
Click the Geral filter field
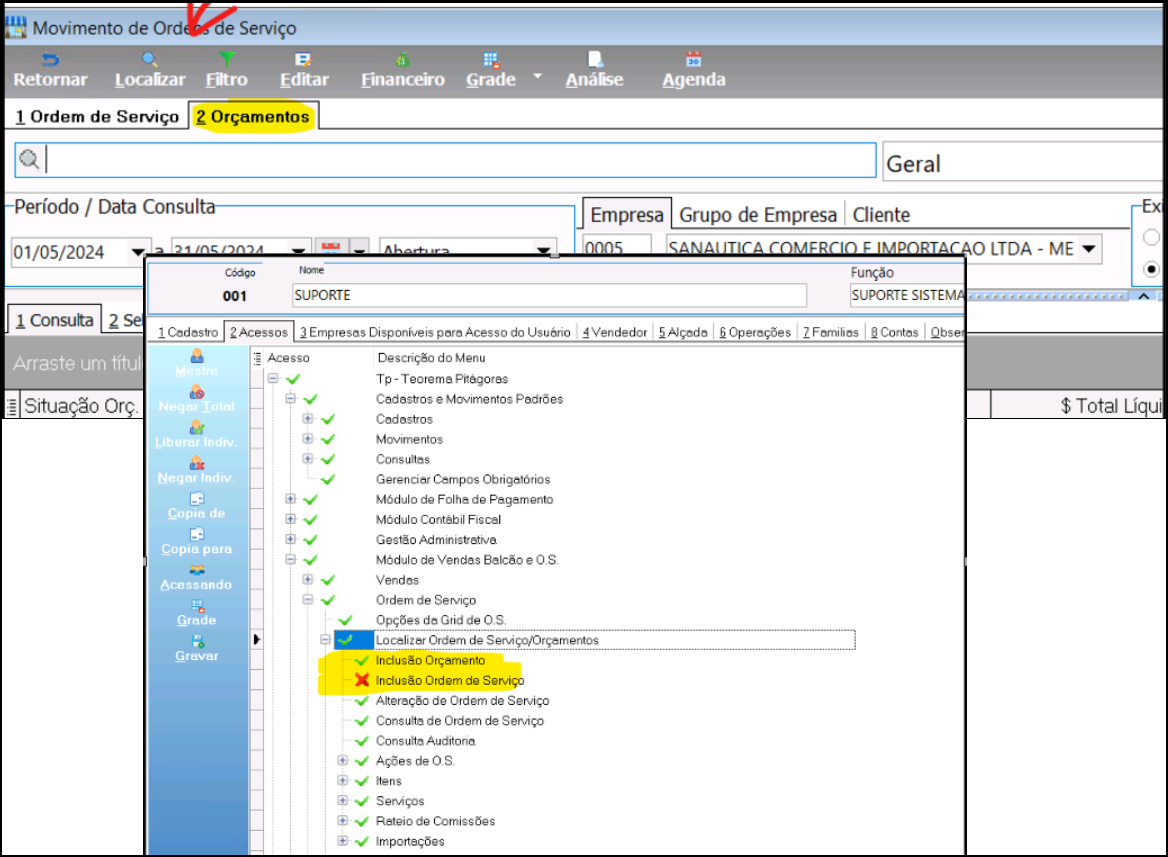(x=1023, y=162)
